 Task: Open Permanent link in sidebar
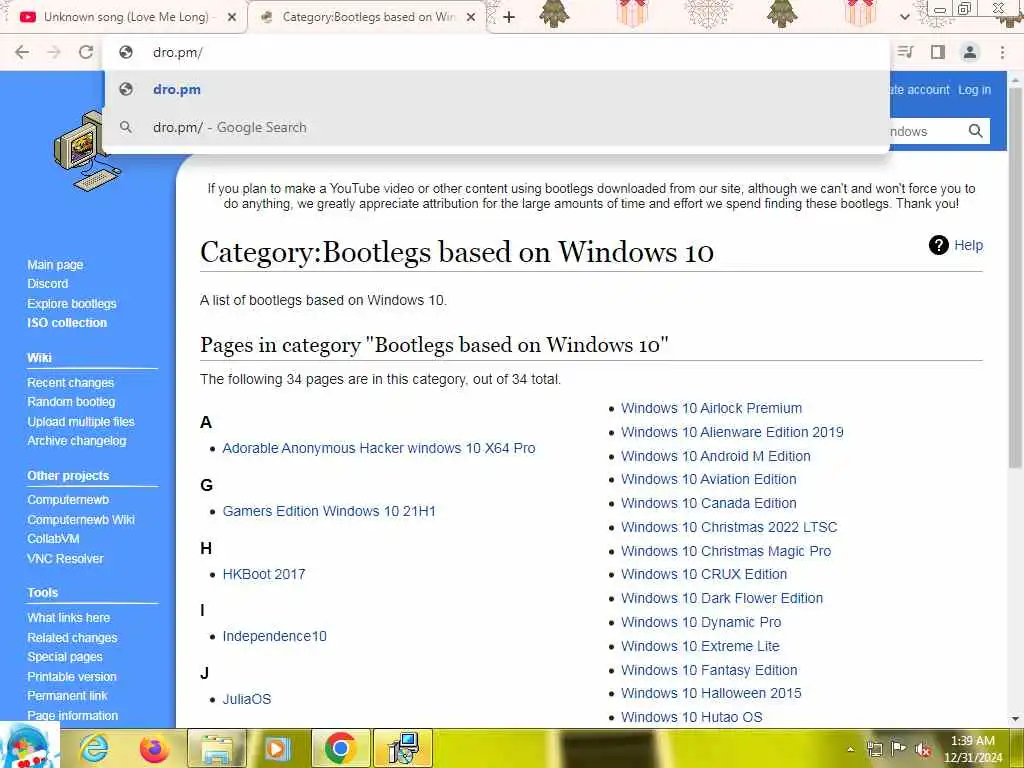[67, 696]
